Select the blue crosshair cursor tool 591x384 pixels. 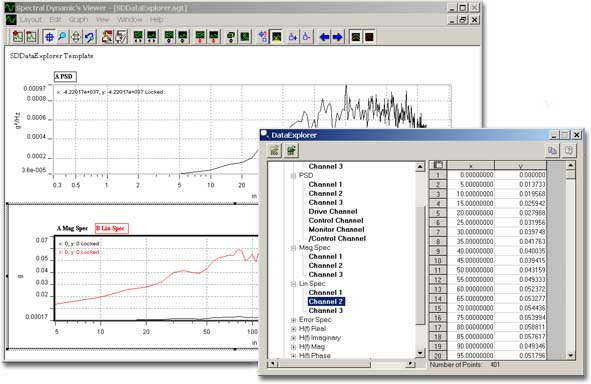click(x=49, y=37)
